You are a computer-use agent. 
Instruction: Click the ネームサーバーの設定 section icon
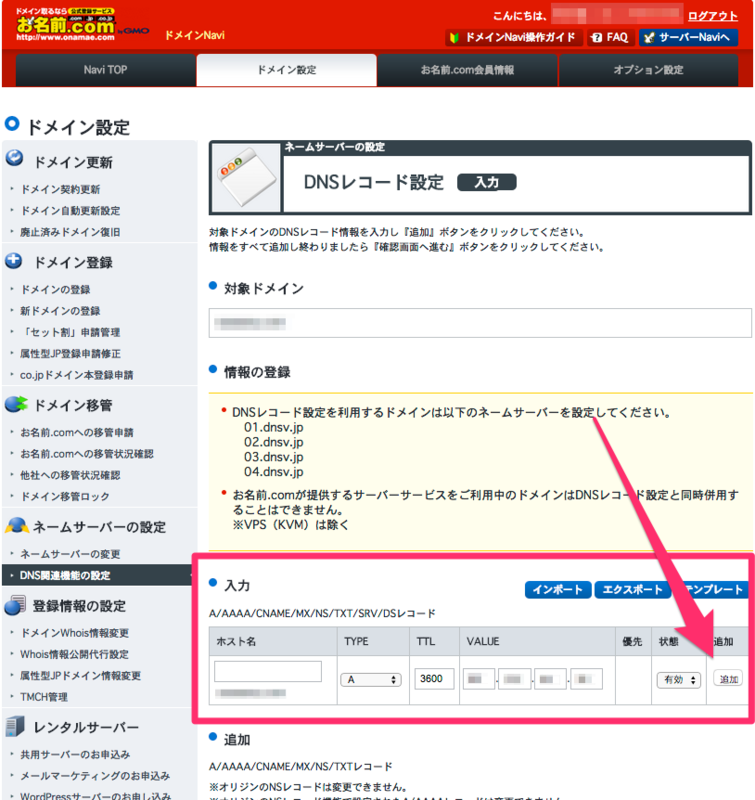[17, 526]
